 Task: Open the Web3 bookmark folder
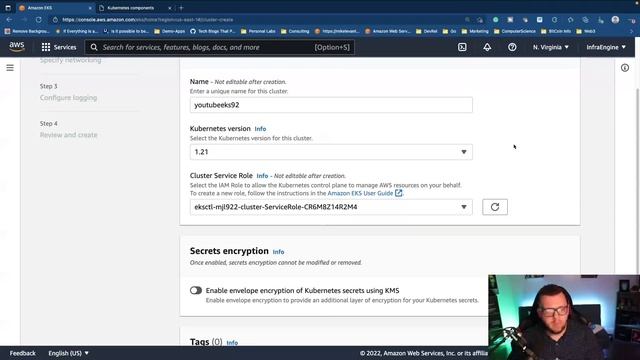(586, 31)
